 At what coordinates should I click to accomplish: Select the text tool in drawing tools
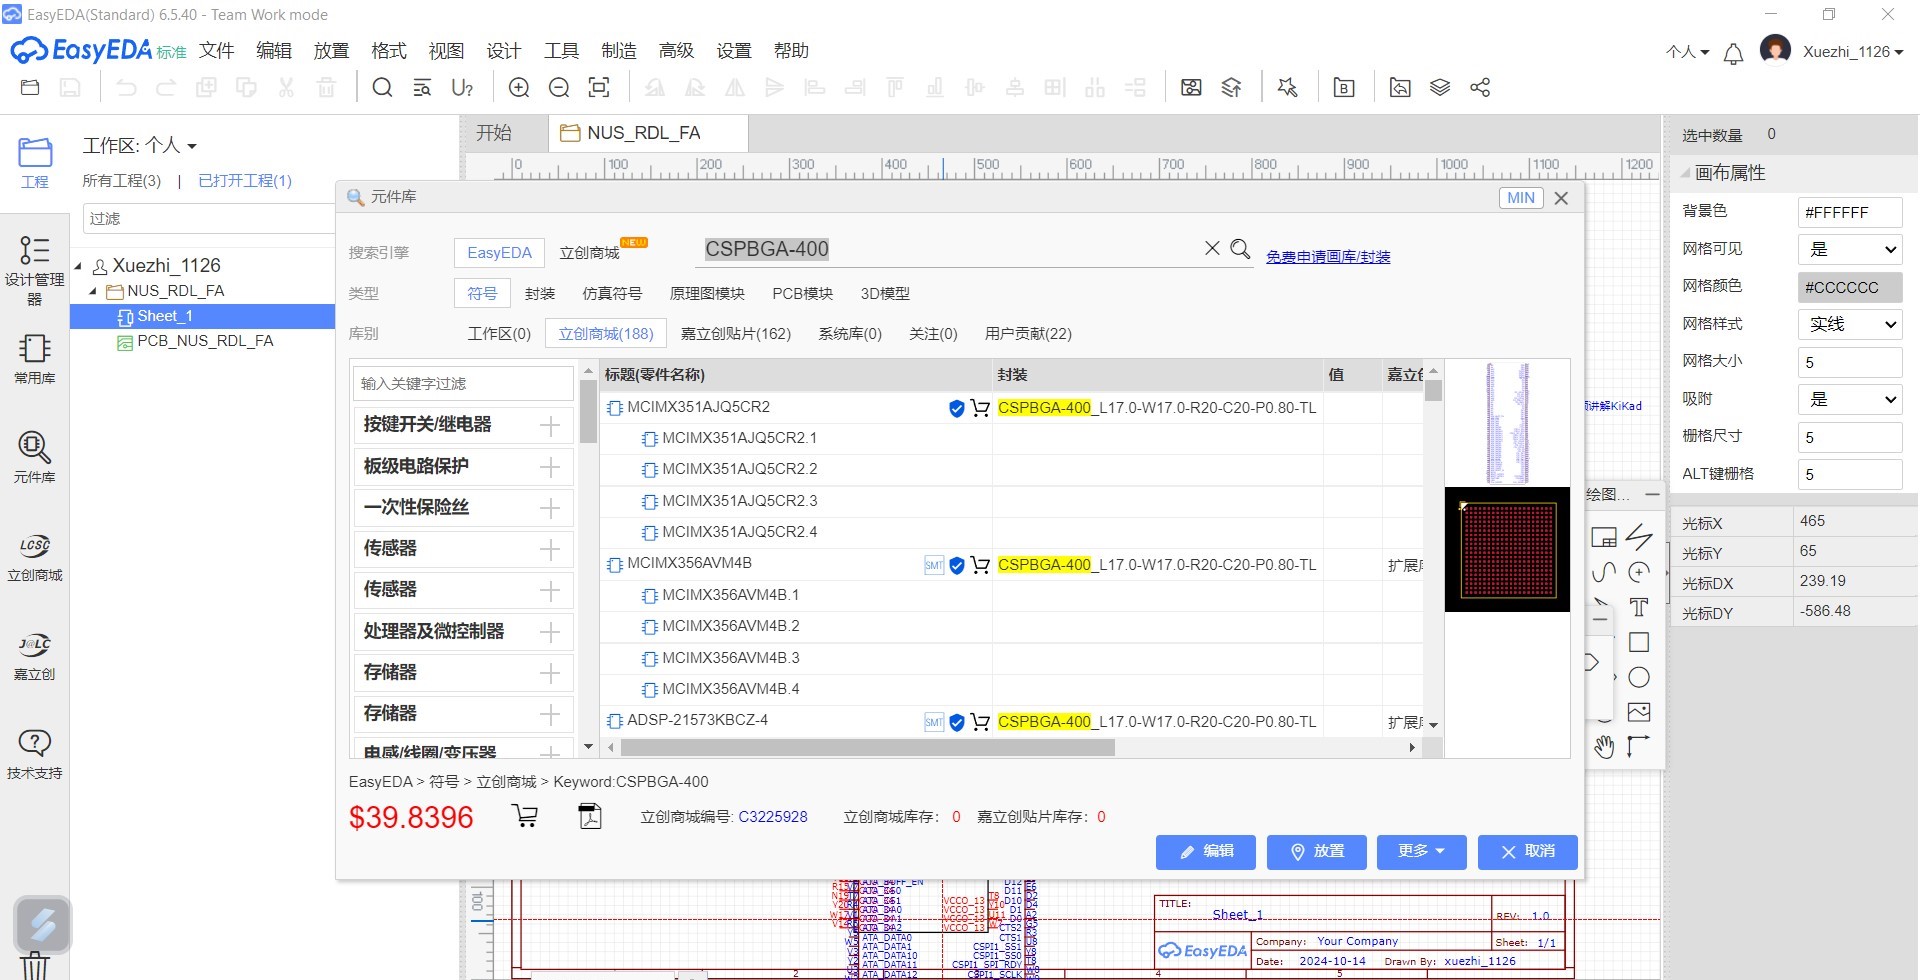click(1639, 607)
